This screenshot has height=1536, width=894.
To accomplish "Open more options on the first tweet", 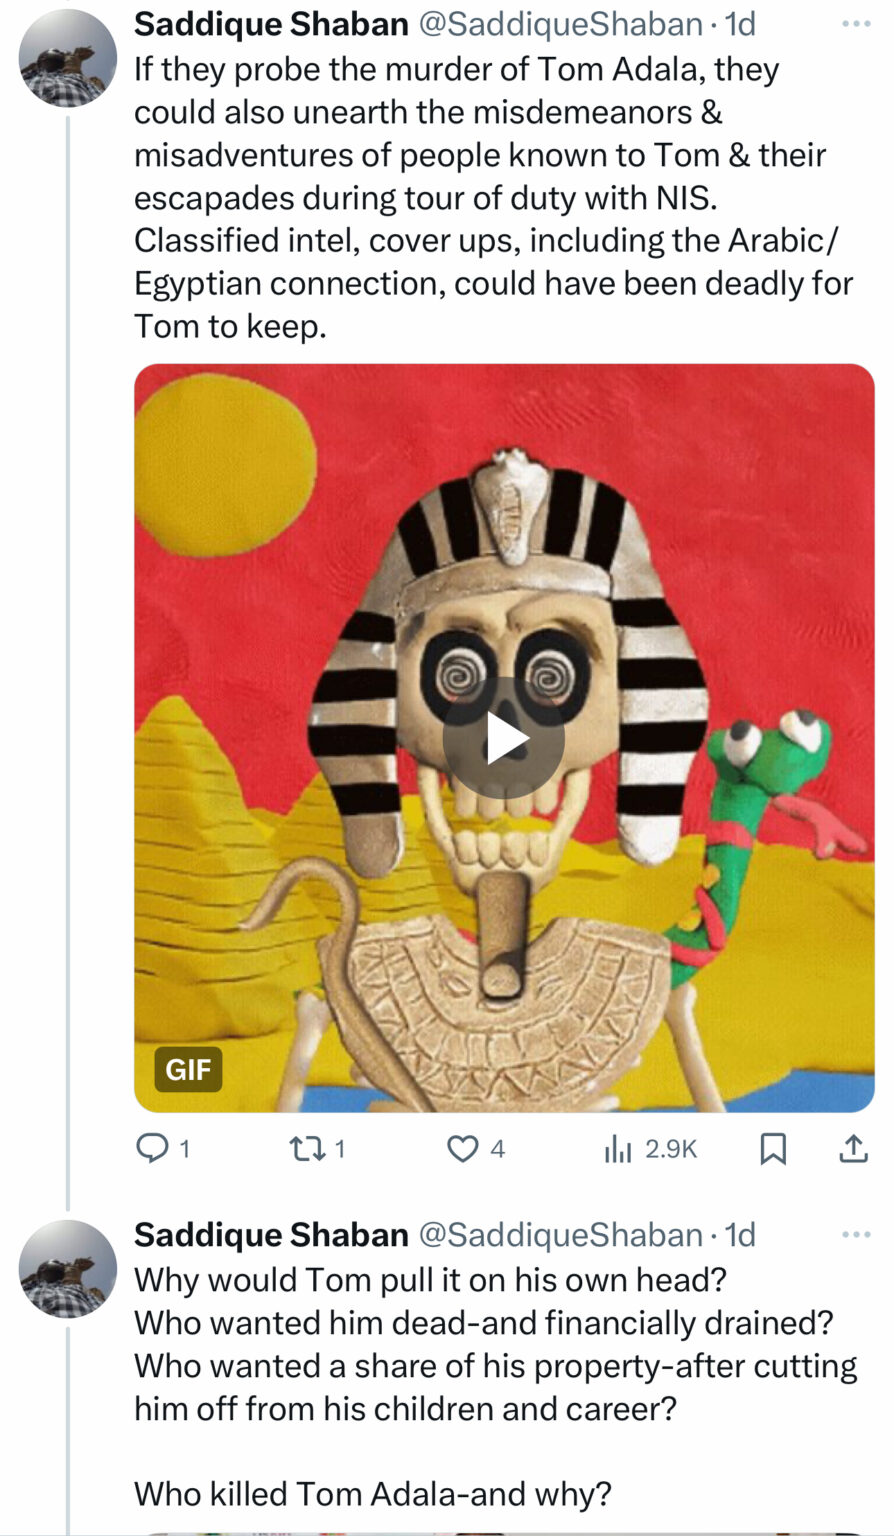I will click(856, 24).
